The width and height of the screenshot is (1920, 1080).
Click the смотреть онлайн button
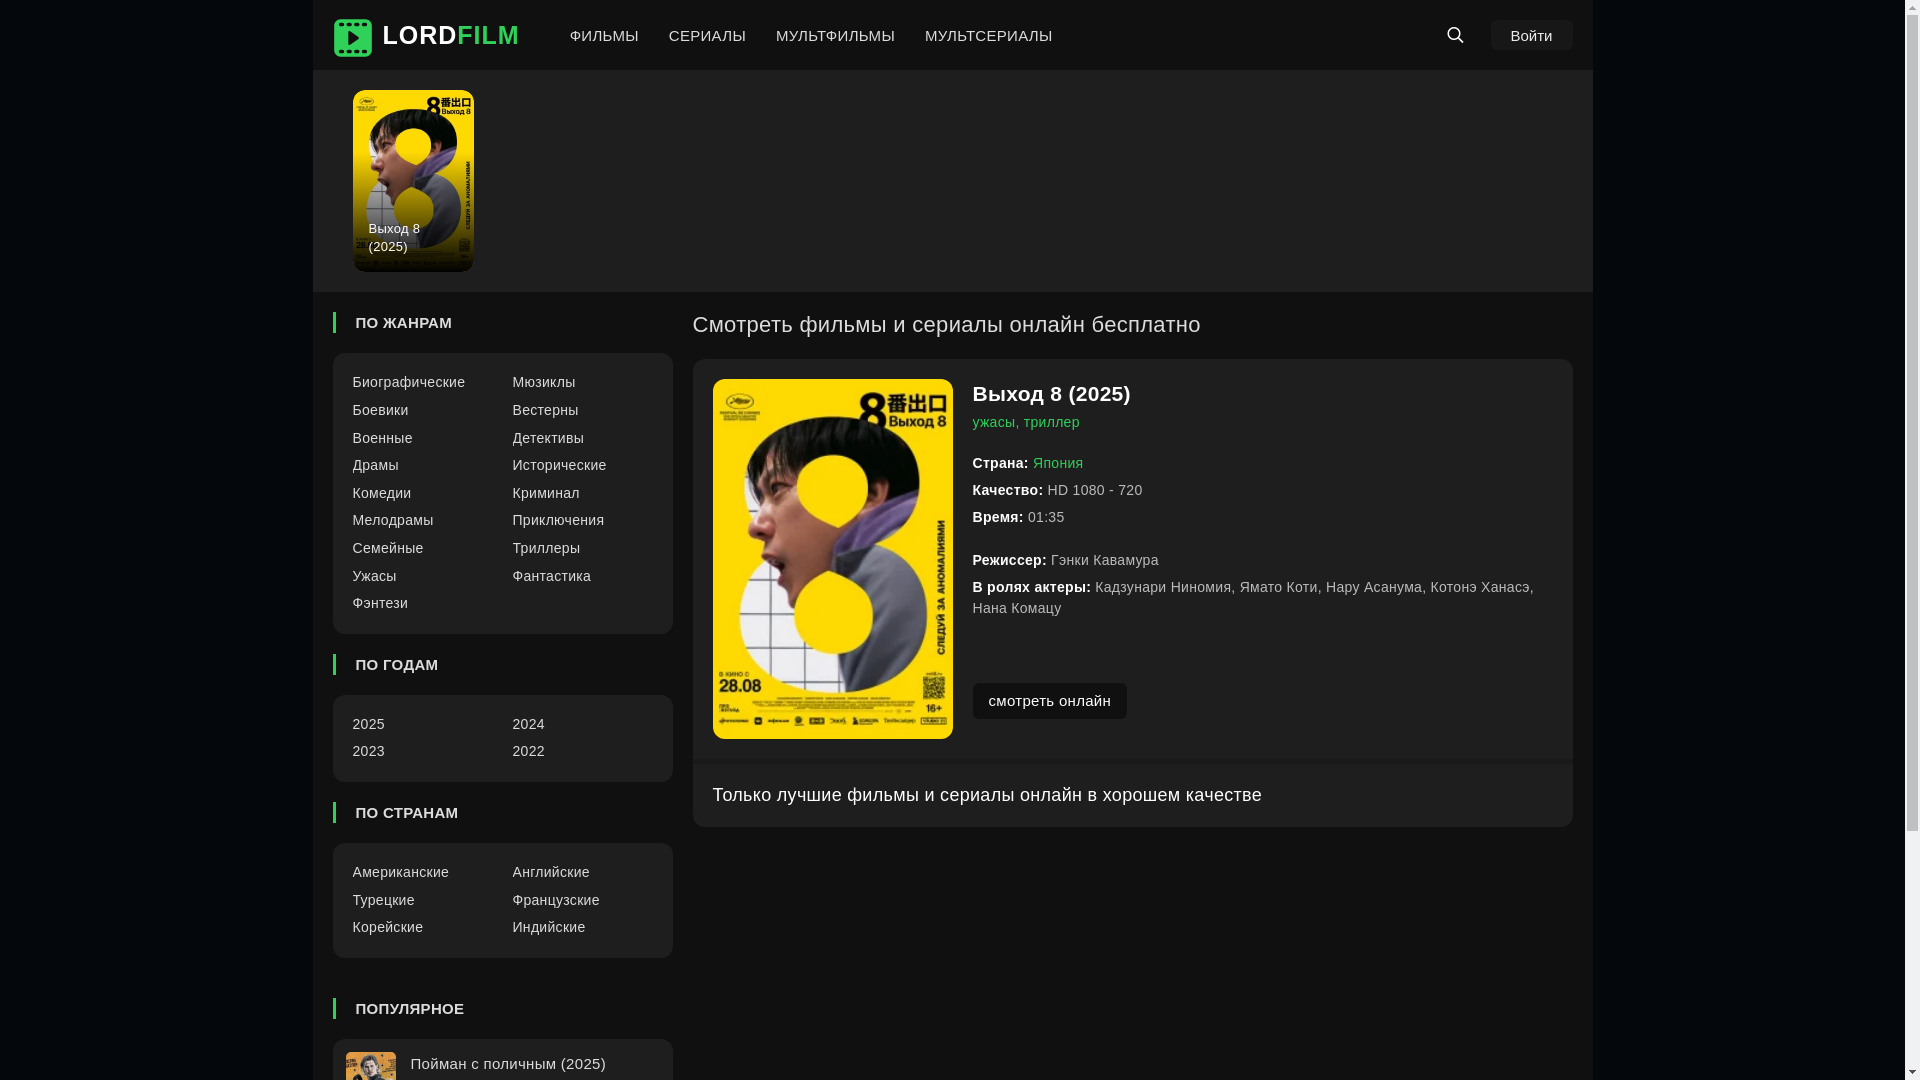(1049, 701)
